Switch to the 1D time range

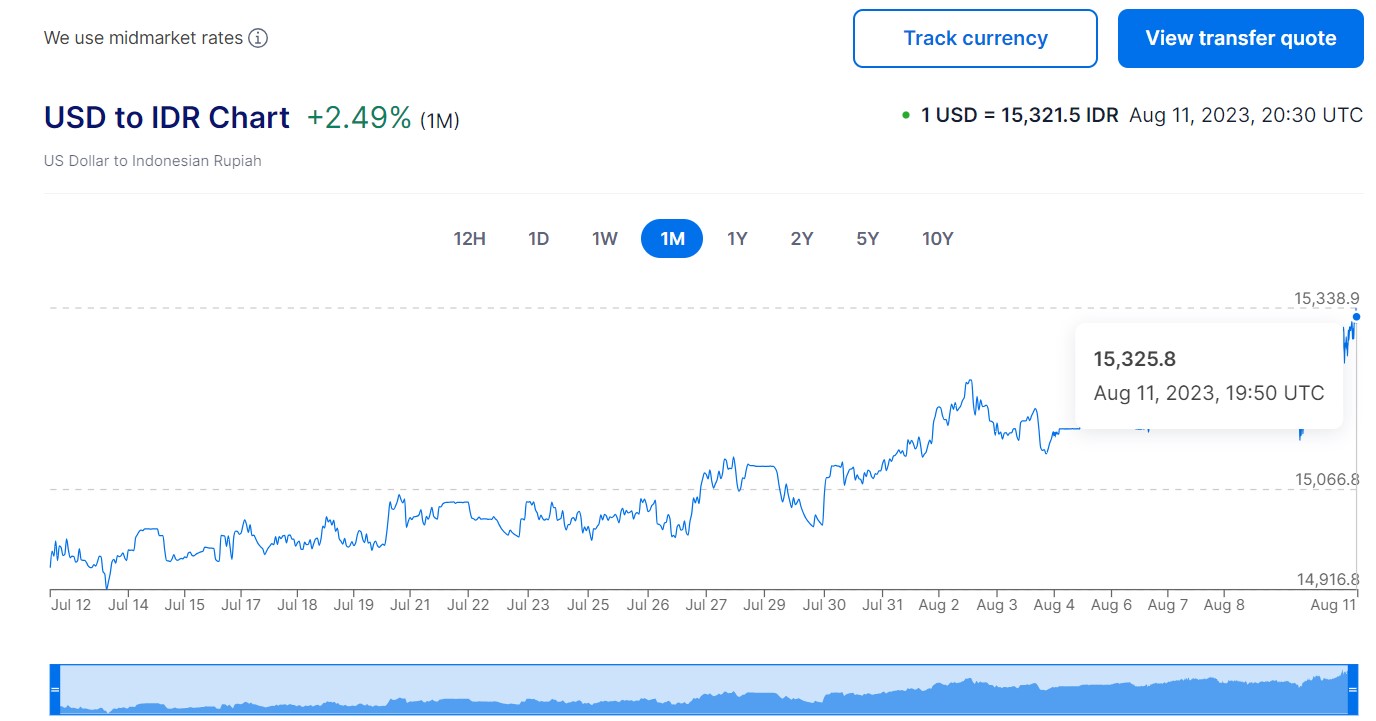(x=538, y=239)
